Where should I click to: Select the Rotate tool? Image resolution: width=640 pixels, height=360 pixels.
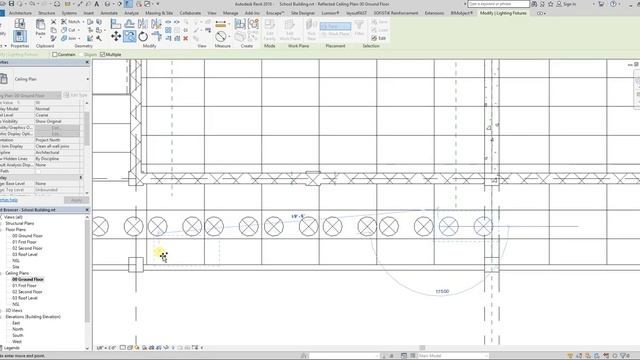(143, 36)
